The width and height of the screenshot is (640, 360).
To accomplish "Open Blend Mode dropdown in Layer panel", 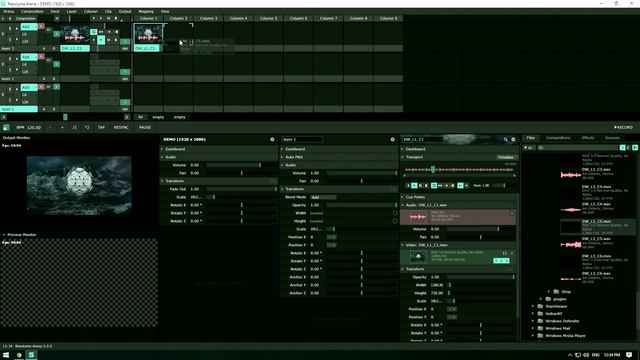I will click(x=323, y=197).
